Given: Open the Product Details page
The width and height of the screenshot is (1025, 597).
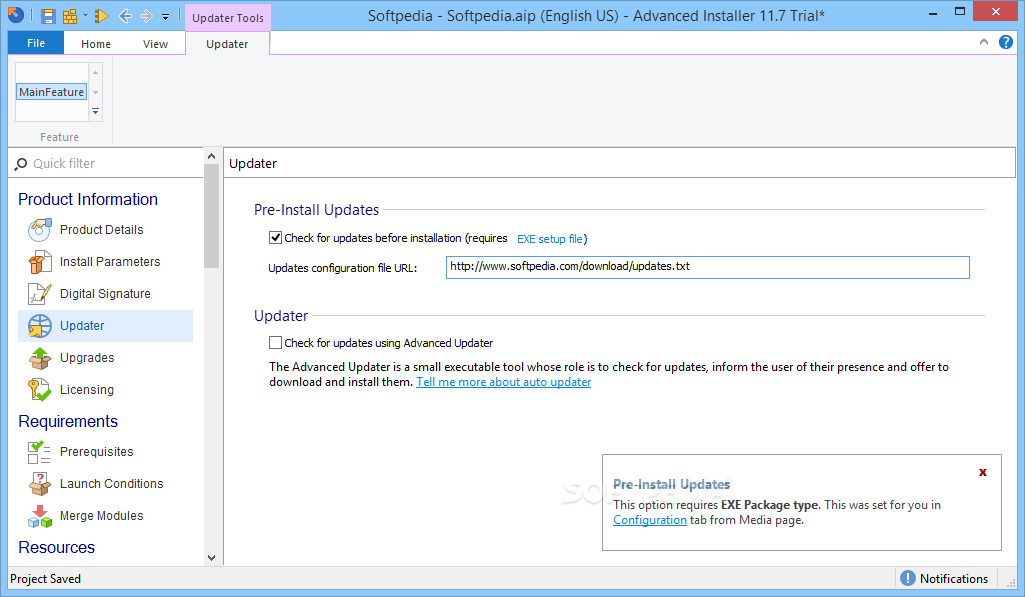Looking at the screenshot, I should (x=101, y=230).
